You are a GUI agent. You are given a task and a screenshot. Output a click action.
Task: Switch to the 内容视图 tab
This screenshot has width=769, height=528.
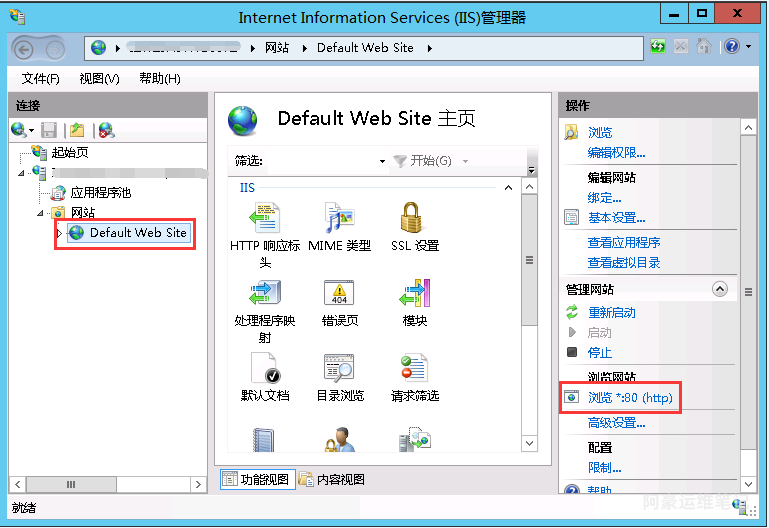[333, 479]
